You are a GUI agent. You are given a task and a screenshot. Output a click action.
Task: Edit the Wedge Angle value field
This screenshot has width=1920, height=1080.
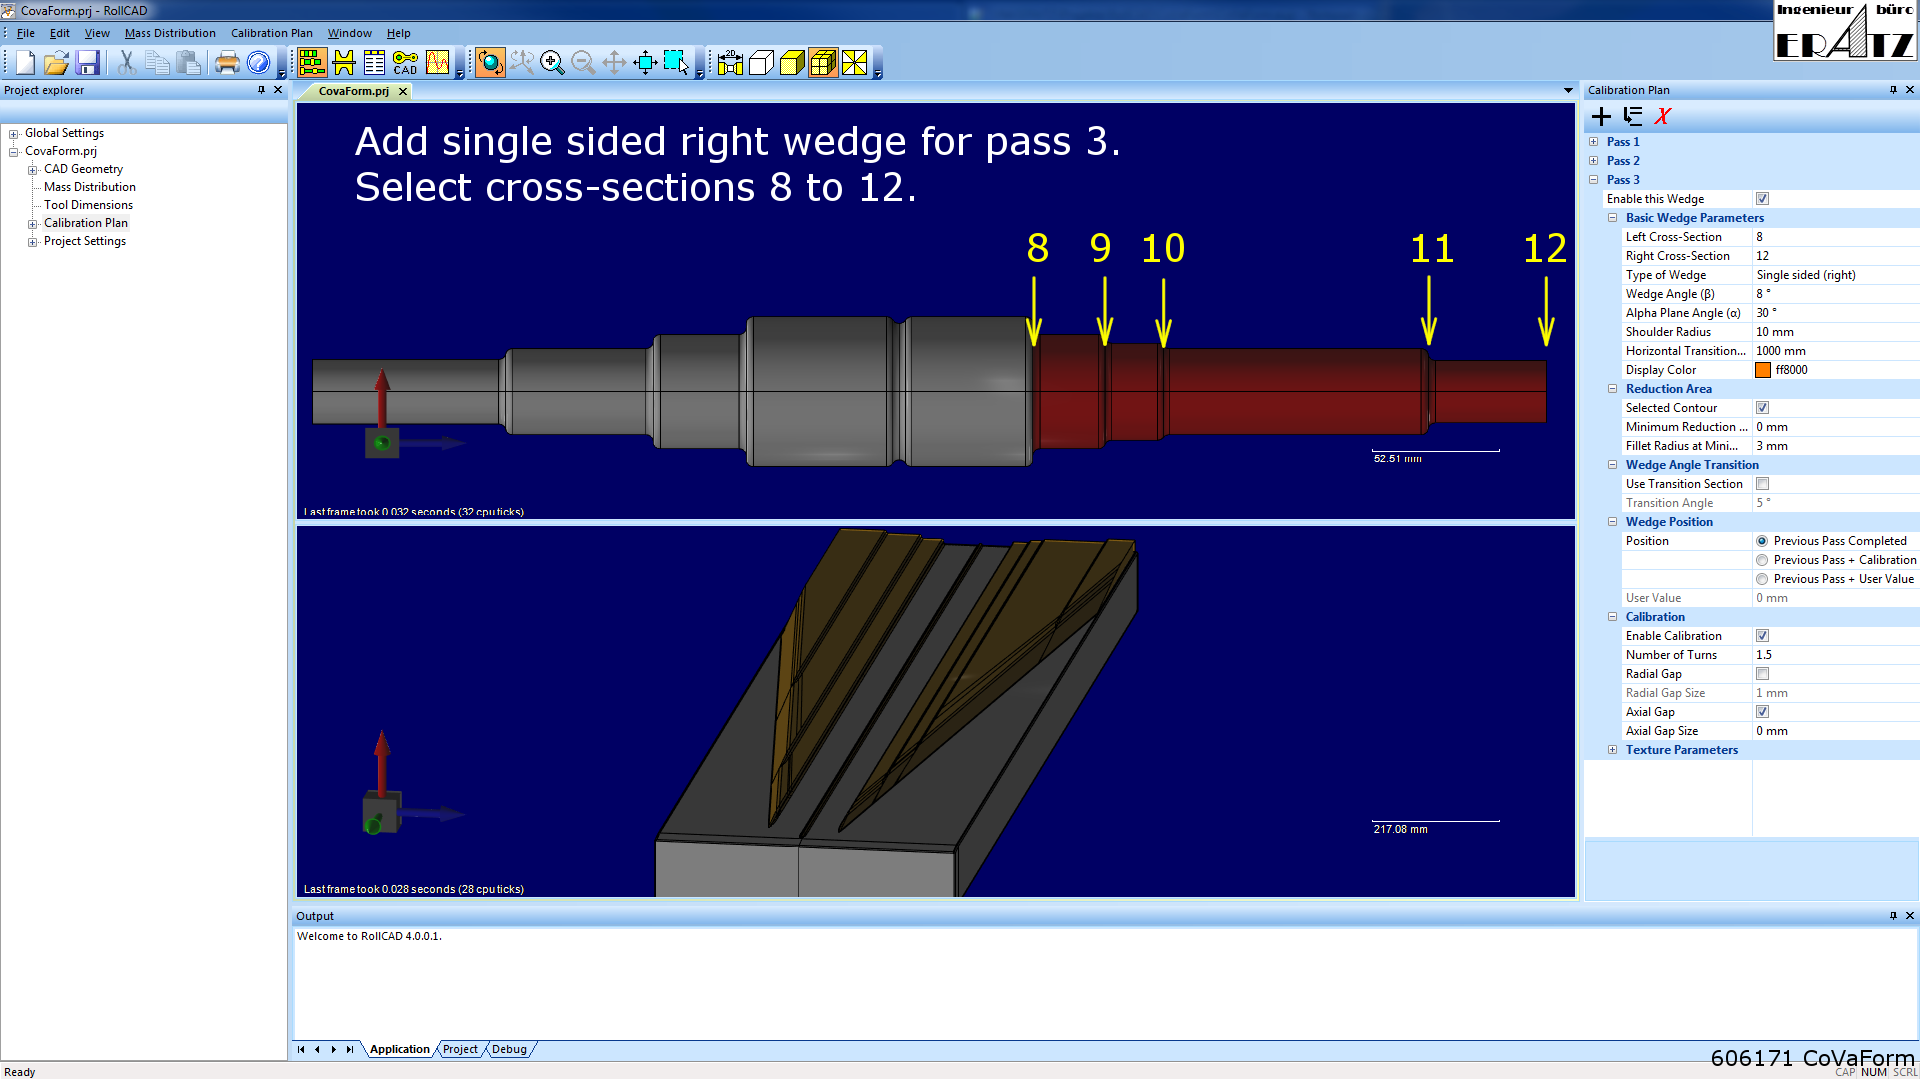point(1835,294)
